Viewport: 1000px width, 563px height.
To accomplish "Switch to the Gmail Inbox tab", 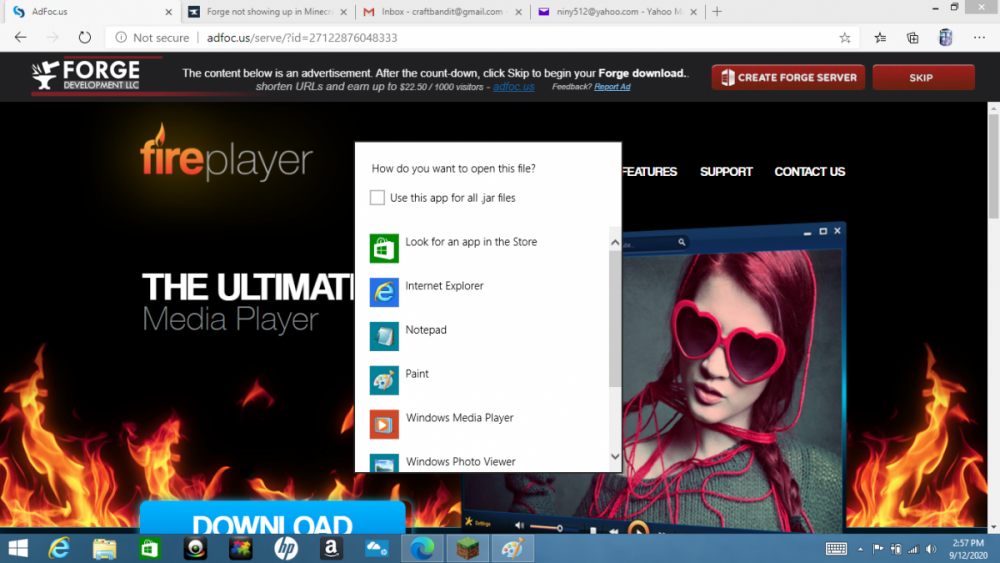I will (x=440, y=12).
